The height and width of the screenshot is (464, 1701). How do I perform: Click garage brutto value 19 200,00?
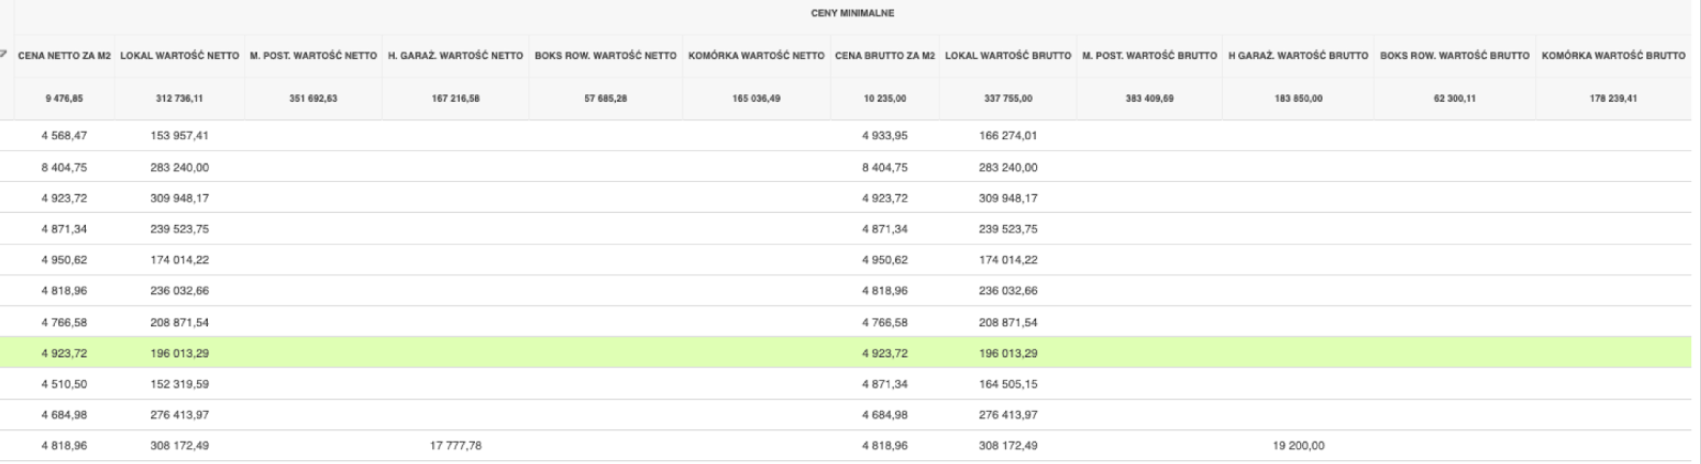[1298, 446]
